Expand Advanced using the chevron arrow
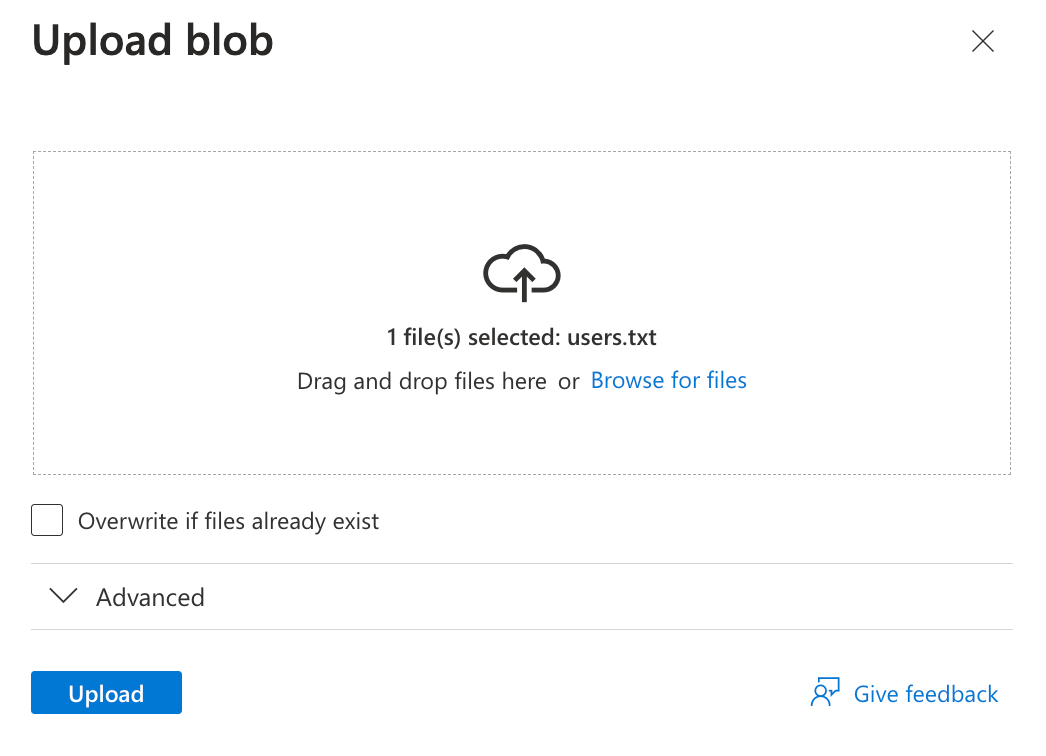 pyautogui.click(x=64, y=596)
